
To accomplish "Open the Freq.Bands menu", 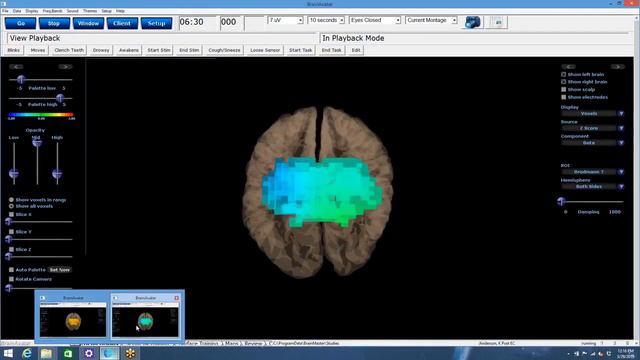I will click(53, 11).
